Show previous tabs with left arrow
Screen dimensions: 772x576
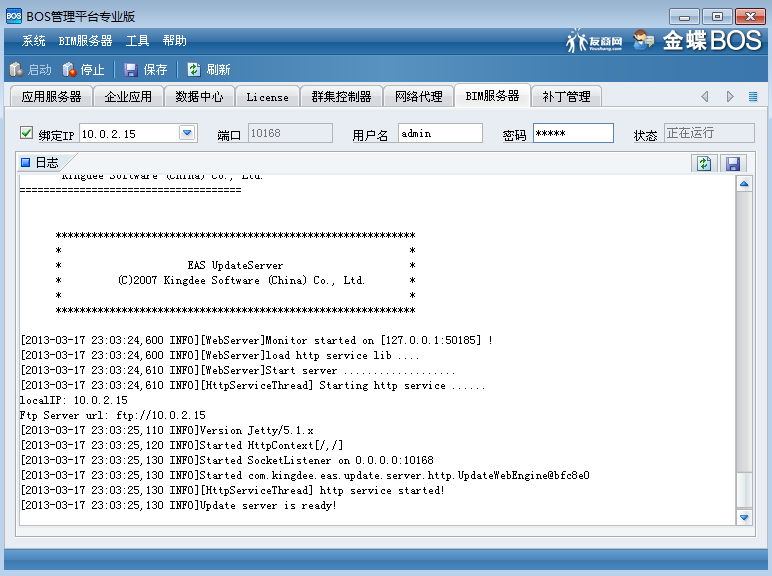(x=705, y=96)
